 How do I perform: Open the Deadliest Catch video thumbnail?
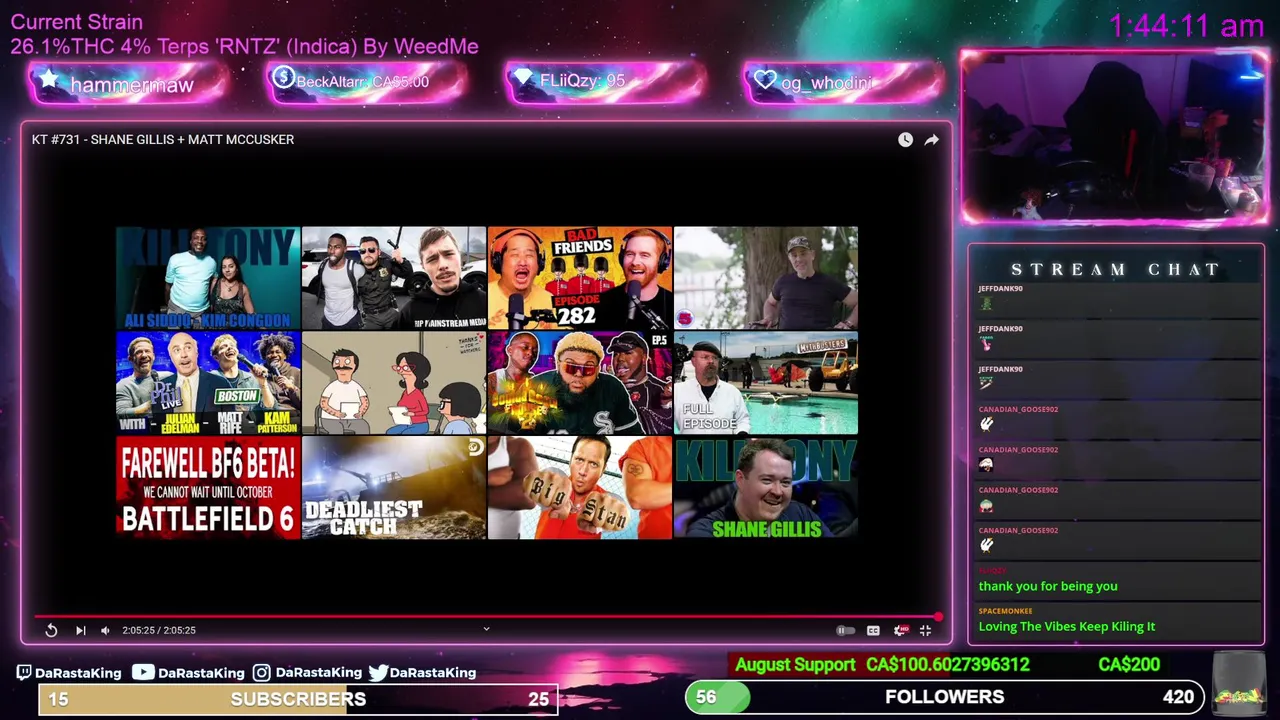pyautogui.click(x=394, y=488)
